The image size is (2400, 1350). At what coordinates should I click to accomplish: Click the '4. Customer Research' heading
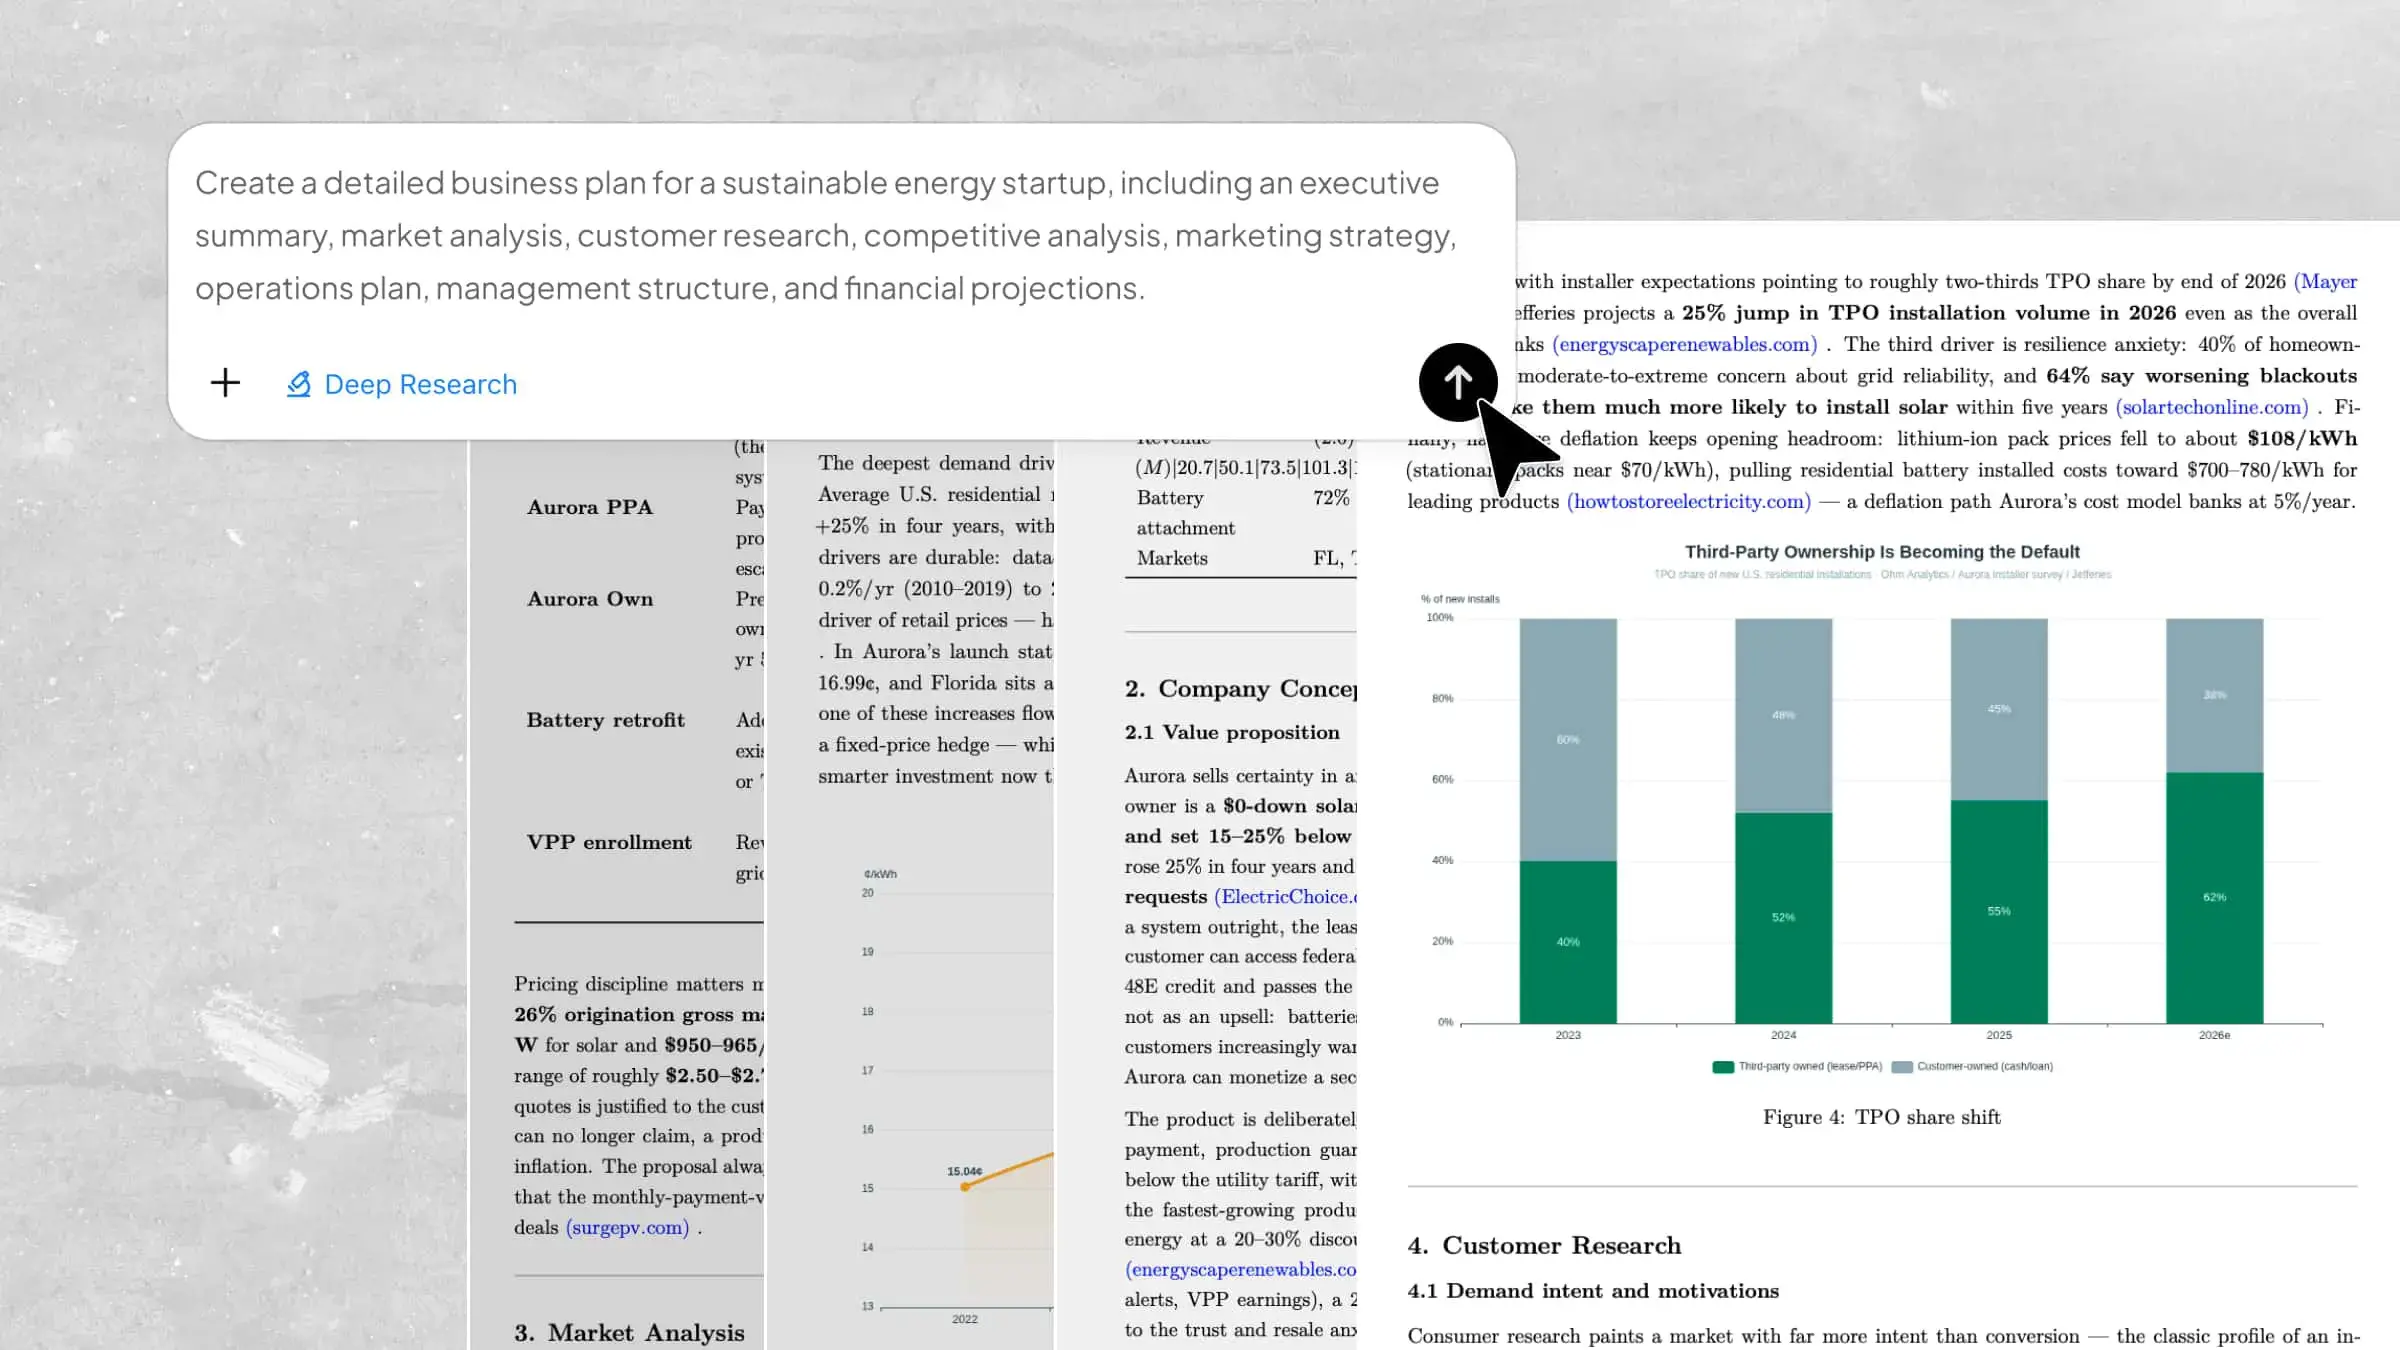click(x=1544, y=1245)
